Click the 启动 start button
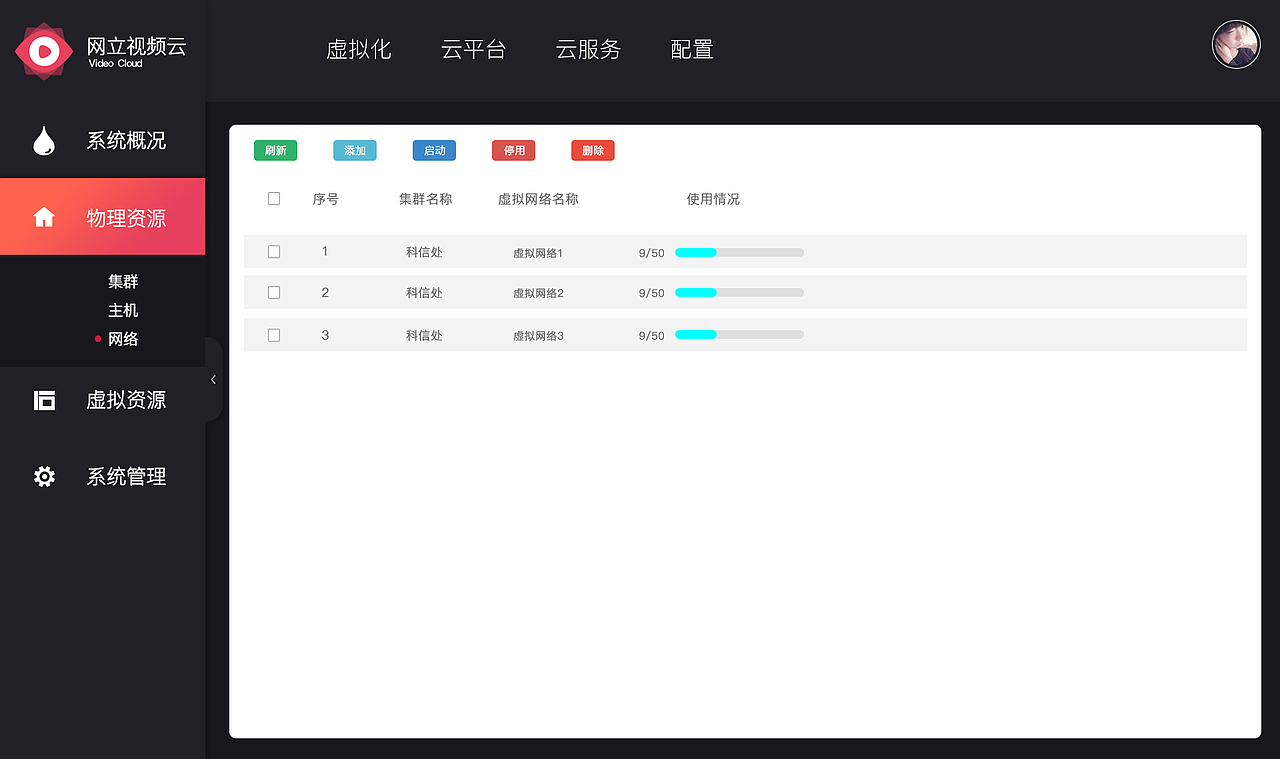 tap(433, 150)
